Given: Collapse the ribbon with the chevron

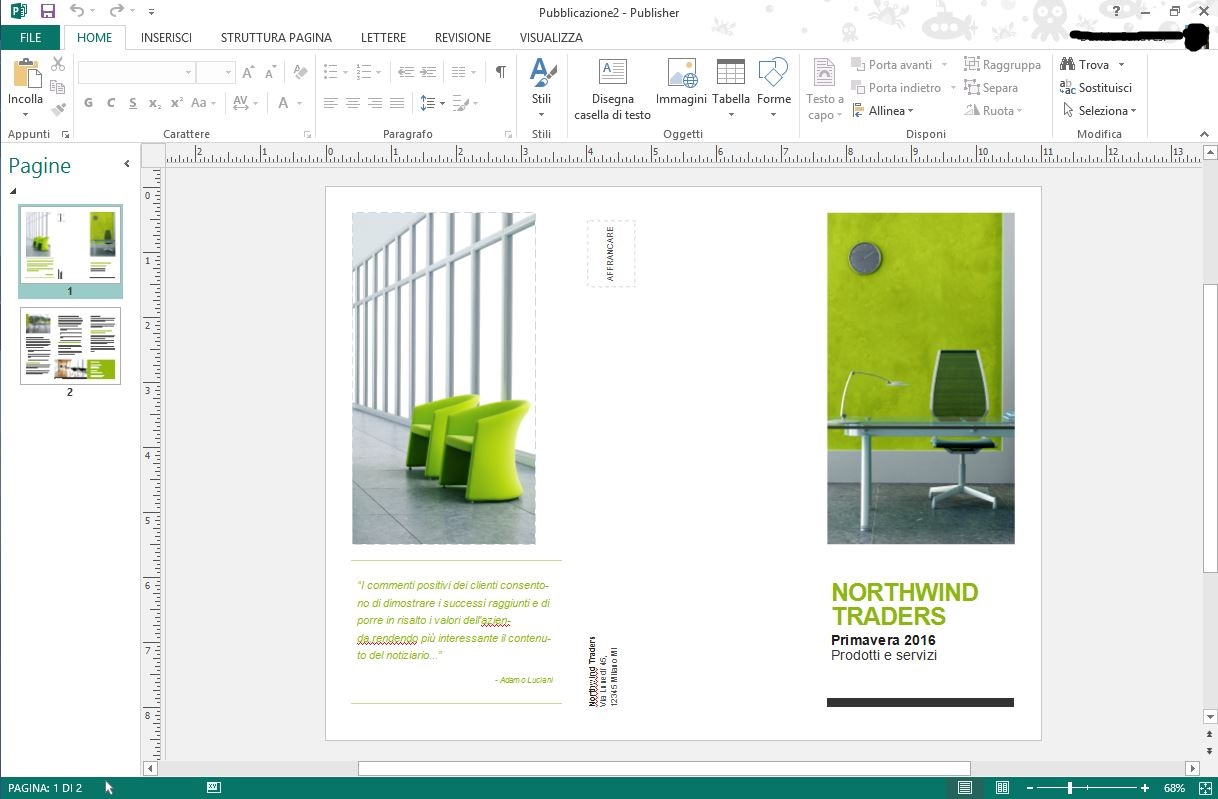Looking at the screenshot, I should [x=1204, y=134].
